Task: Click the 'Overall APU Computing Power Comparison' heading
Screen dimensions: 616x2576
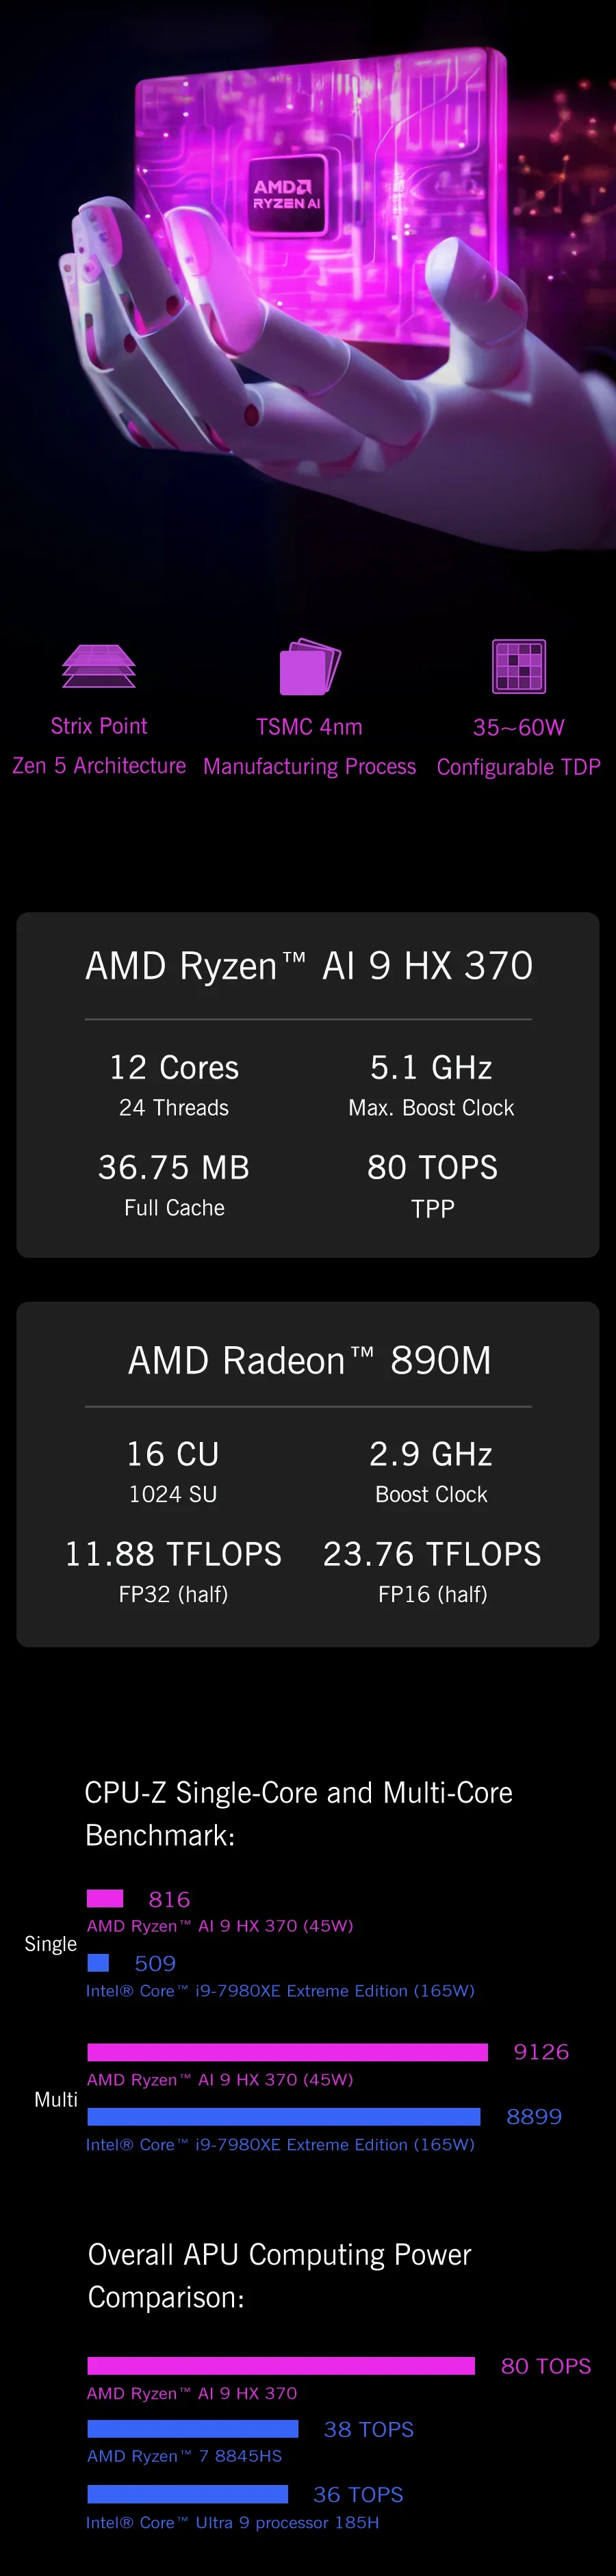Action: 279,2275
